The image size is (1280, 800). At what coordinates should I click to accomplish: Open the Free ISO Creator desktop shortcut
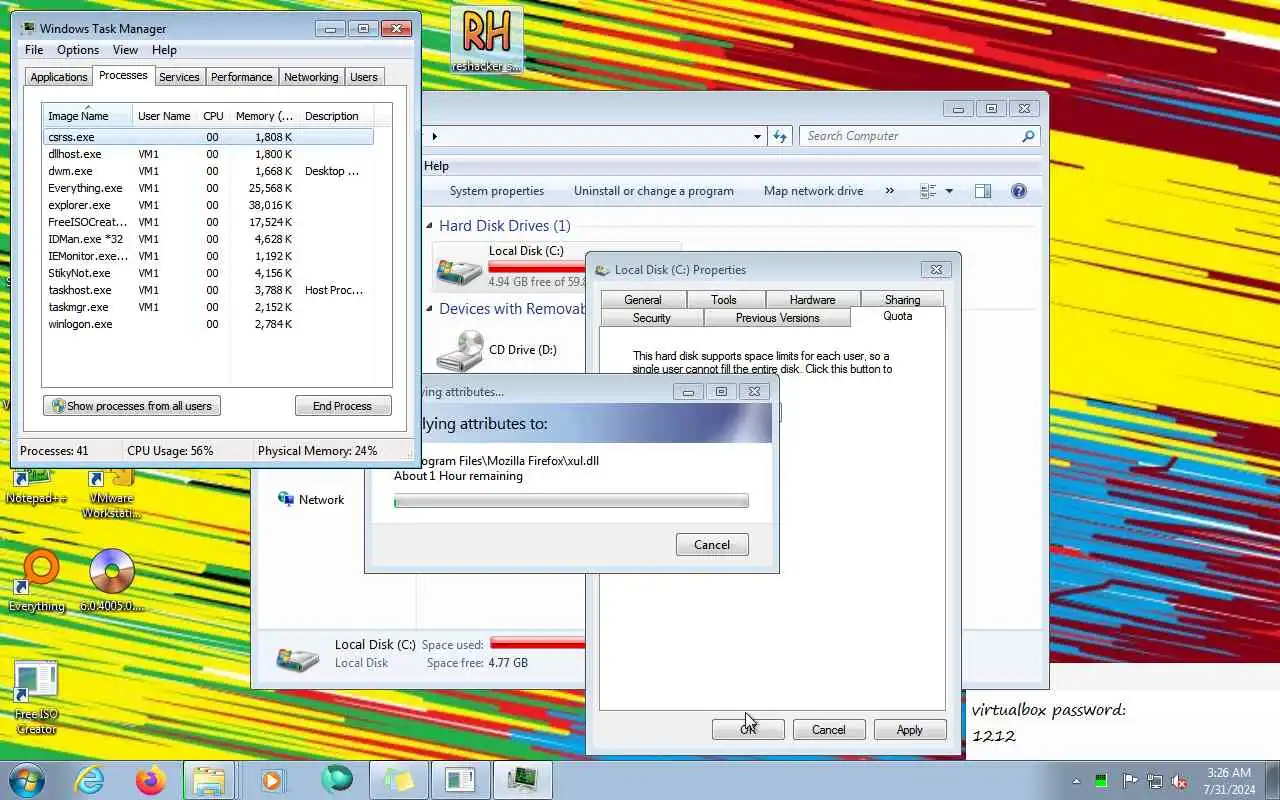[x=36, y=698]
